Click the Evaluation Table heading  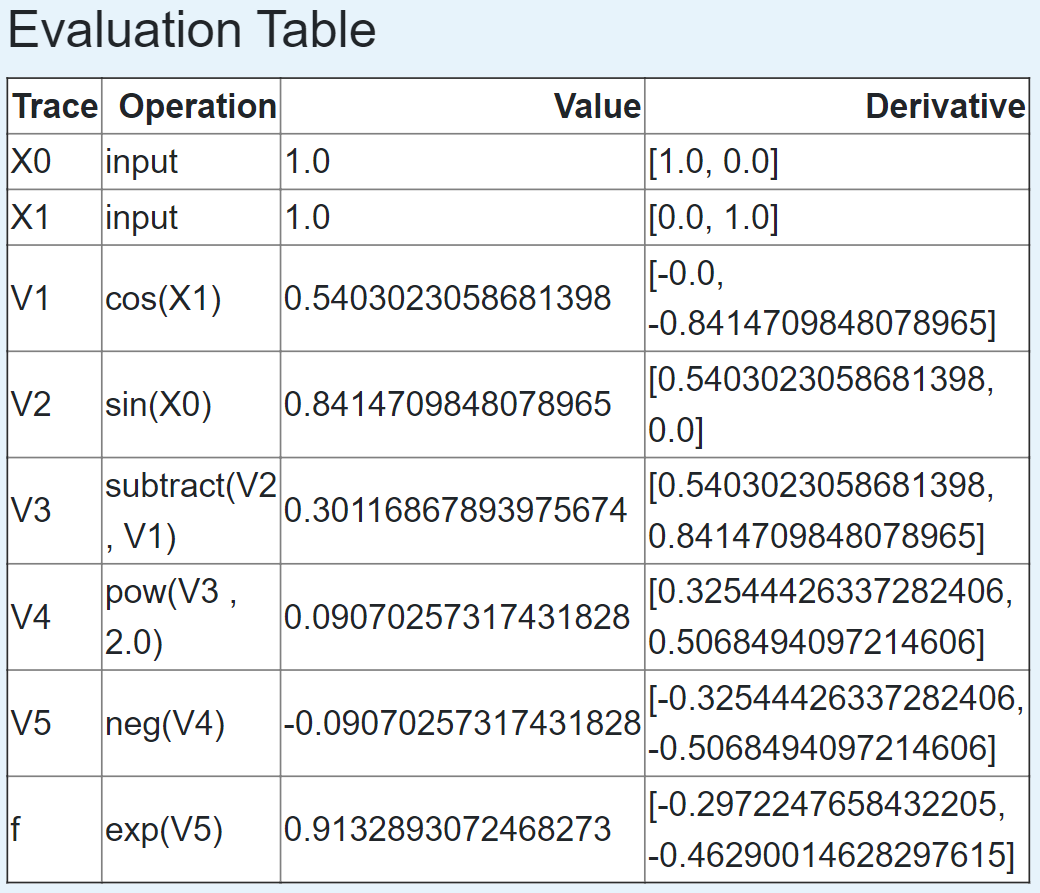(192, 31)
